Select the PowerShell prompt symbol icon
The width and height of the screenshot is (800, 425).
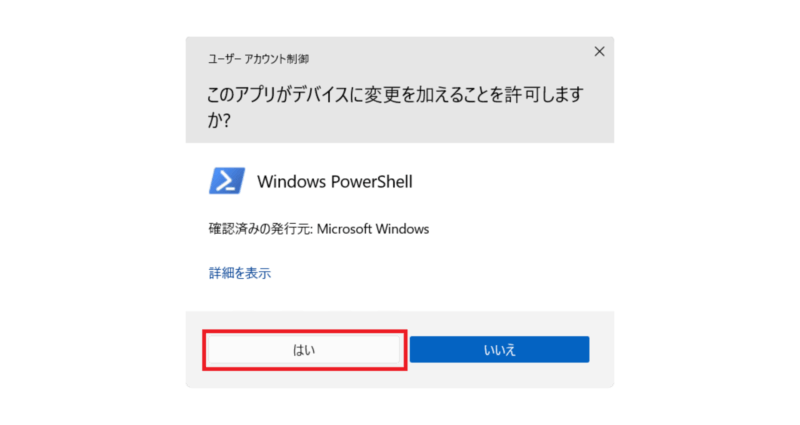[x=227, y=181]
